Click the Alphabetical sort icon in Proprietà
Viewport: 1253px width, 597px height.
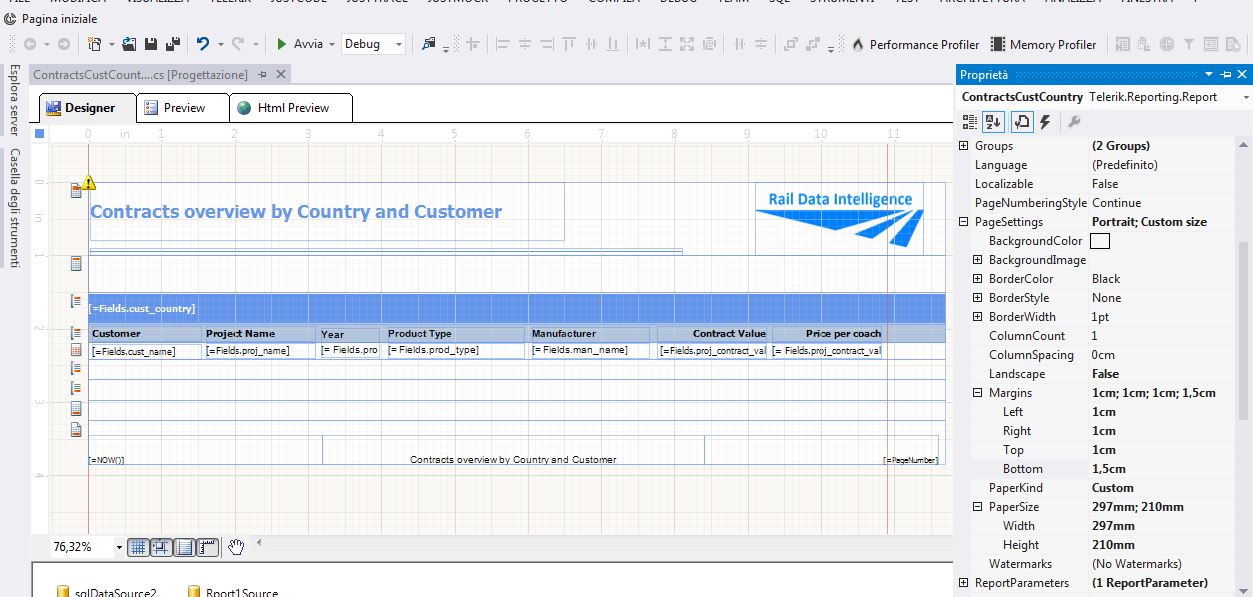click(993, 122)
